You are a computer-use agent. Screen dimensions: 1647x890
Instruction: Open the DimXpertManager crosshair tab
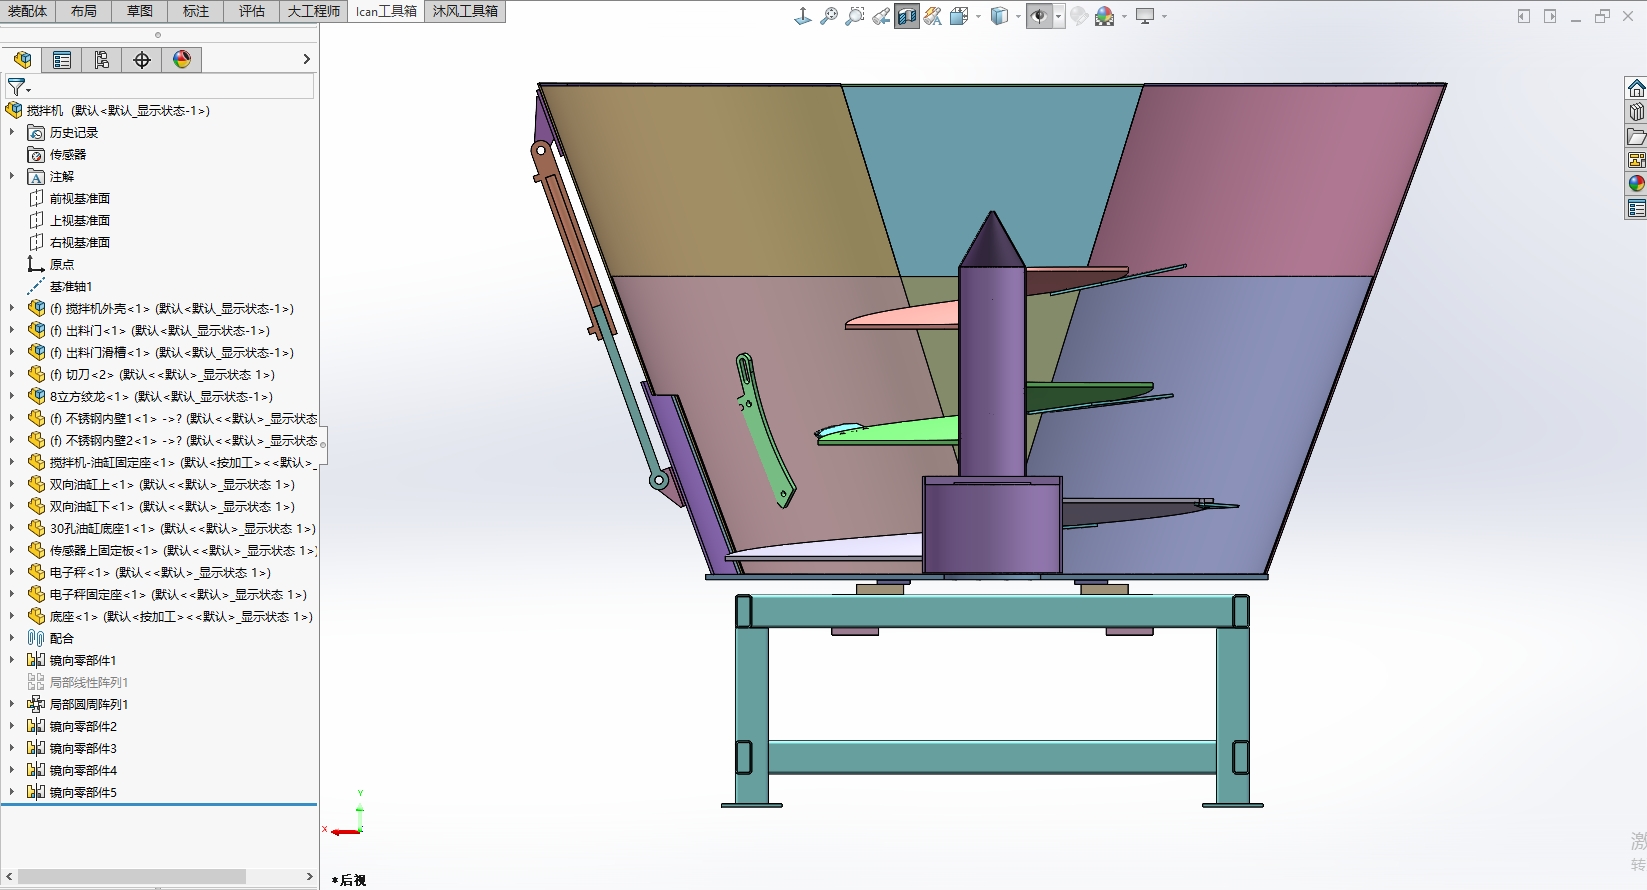pos(142,60)
